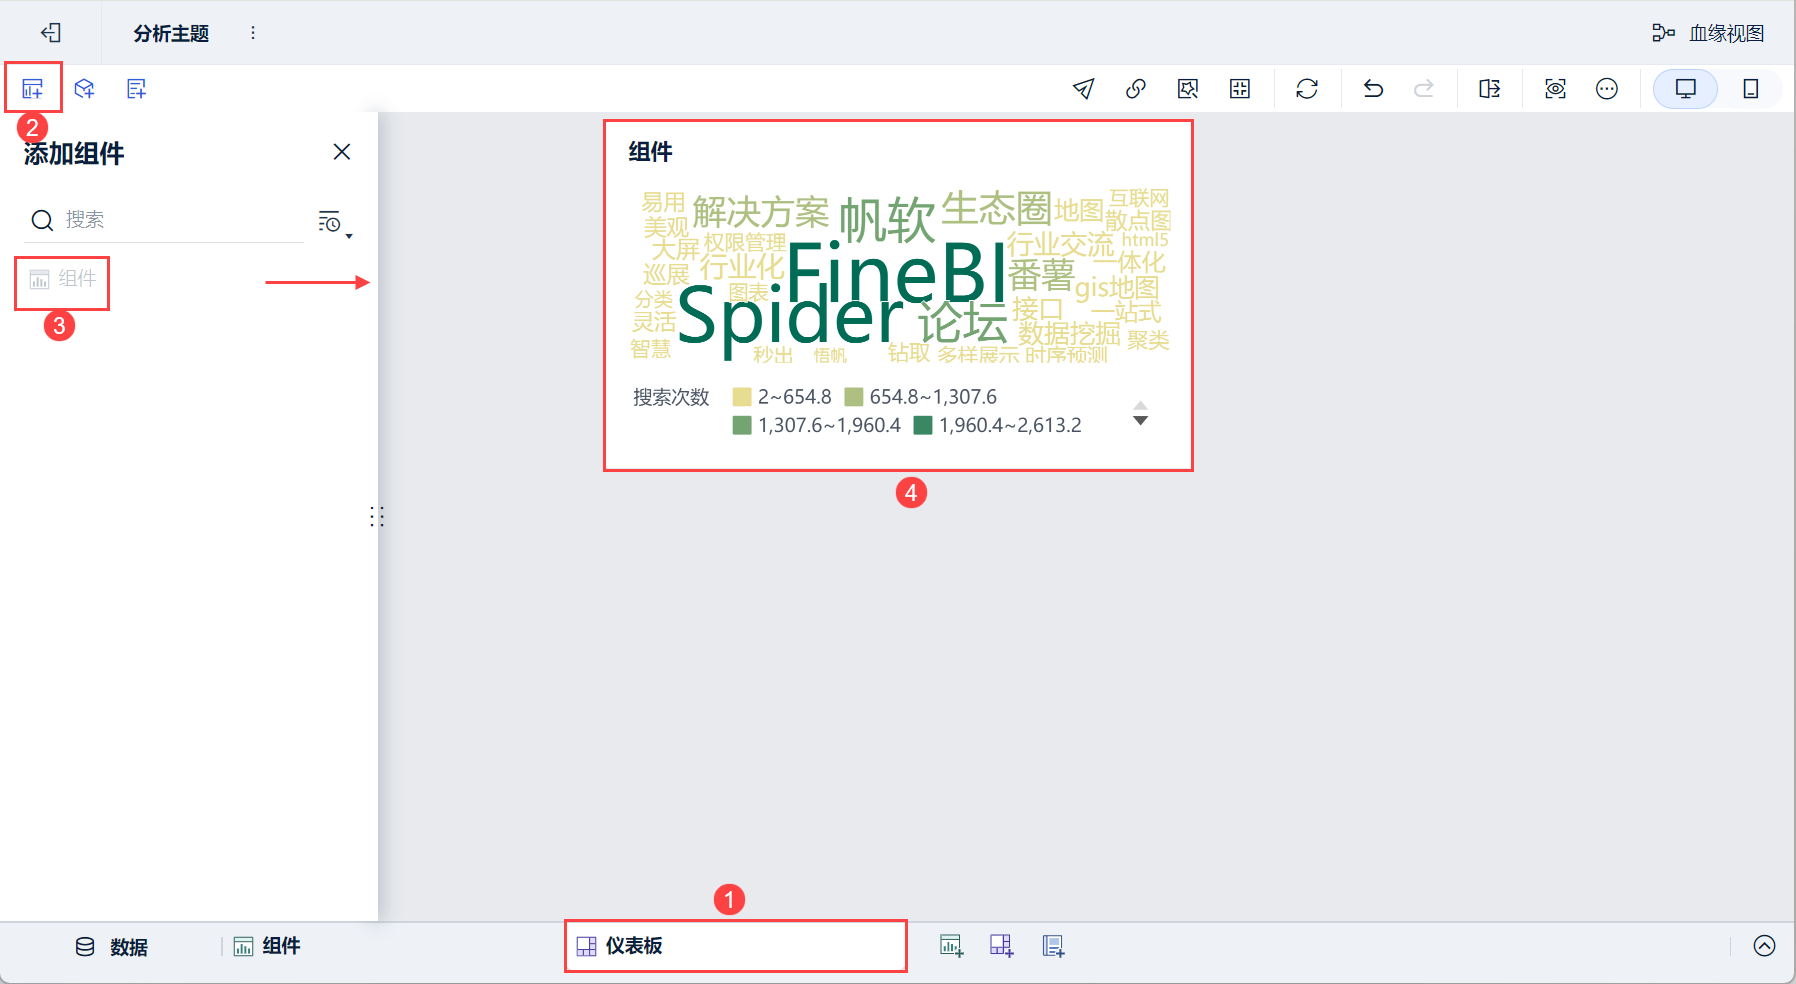
Task: Click the 1,307.6~1,960.4 legend color swatch
Action: [742, 425]
